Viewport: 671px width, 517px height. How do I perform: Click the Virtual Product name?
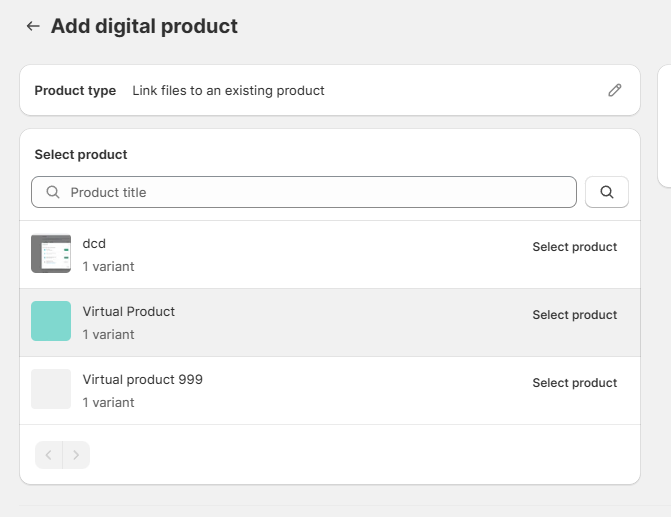pos(129,312)
